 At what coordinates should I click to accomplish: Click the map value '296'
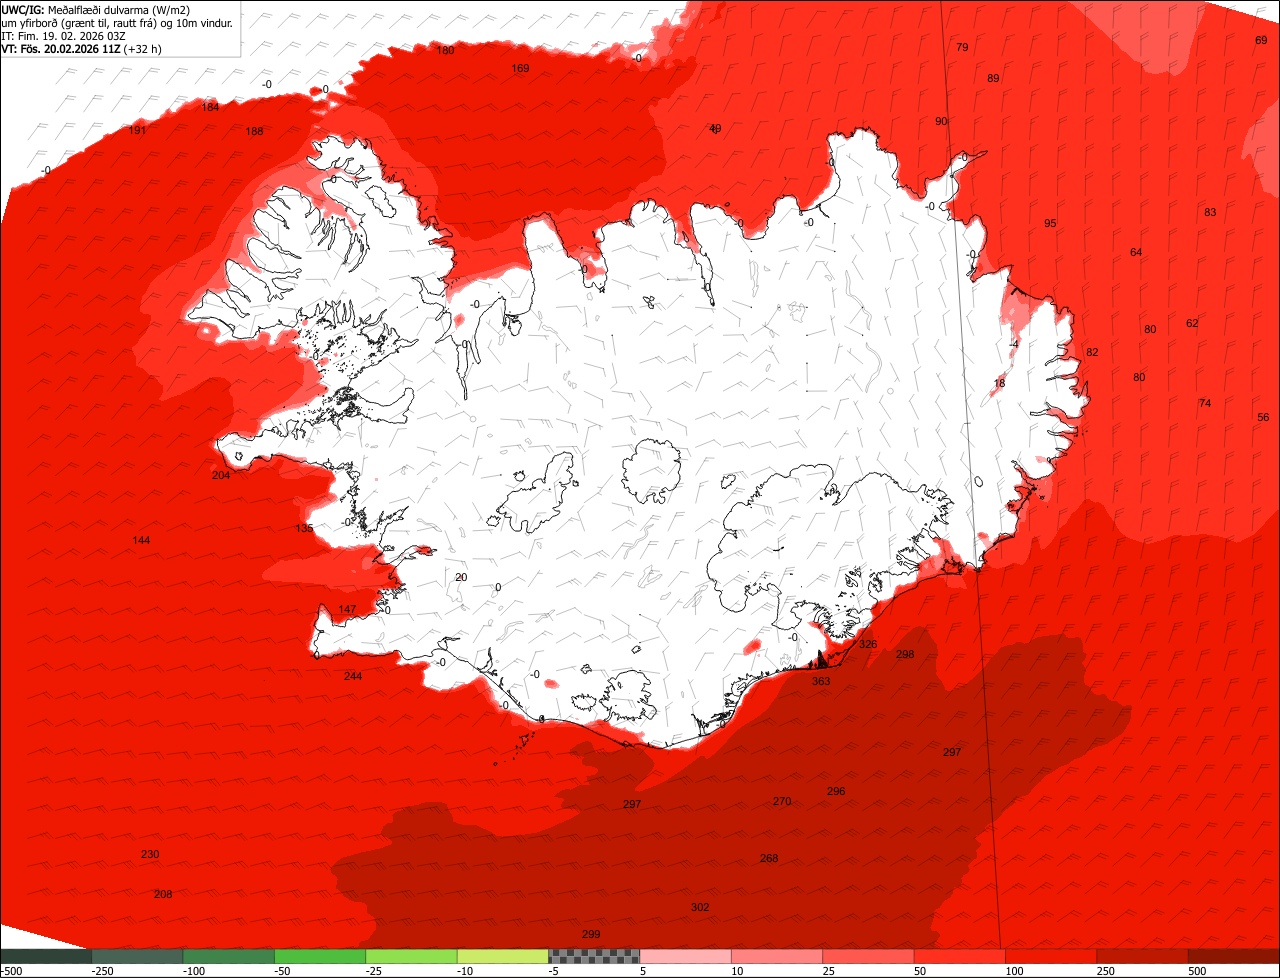(x=836, y=791)
